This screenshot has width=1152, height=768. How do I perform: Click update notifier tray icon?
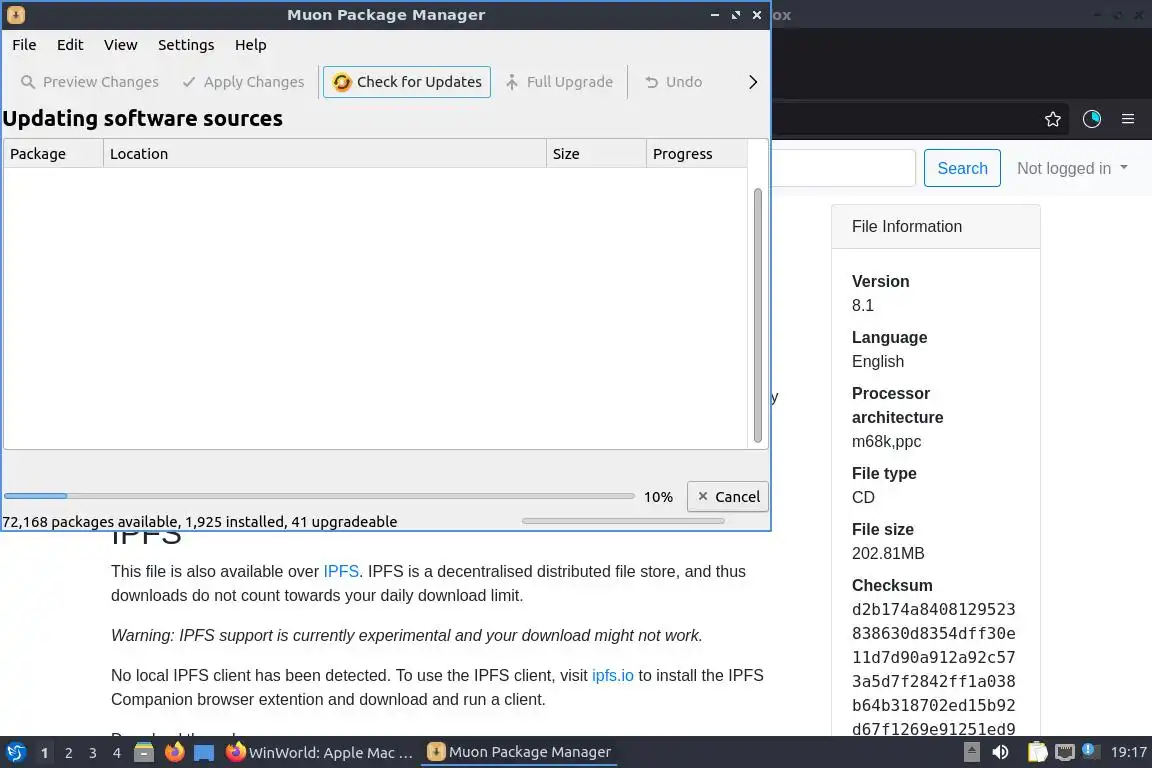[1091, 751]
